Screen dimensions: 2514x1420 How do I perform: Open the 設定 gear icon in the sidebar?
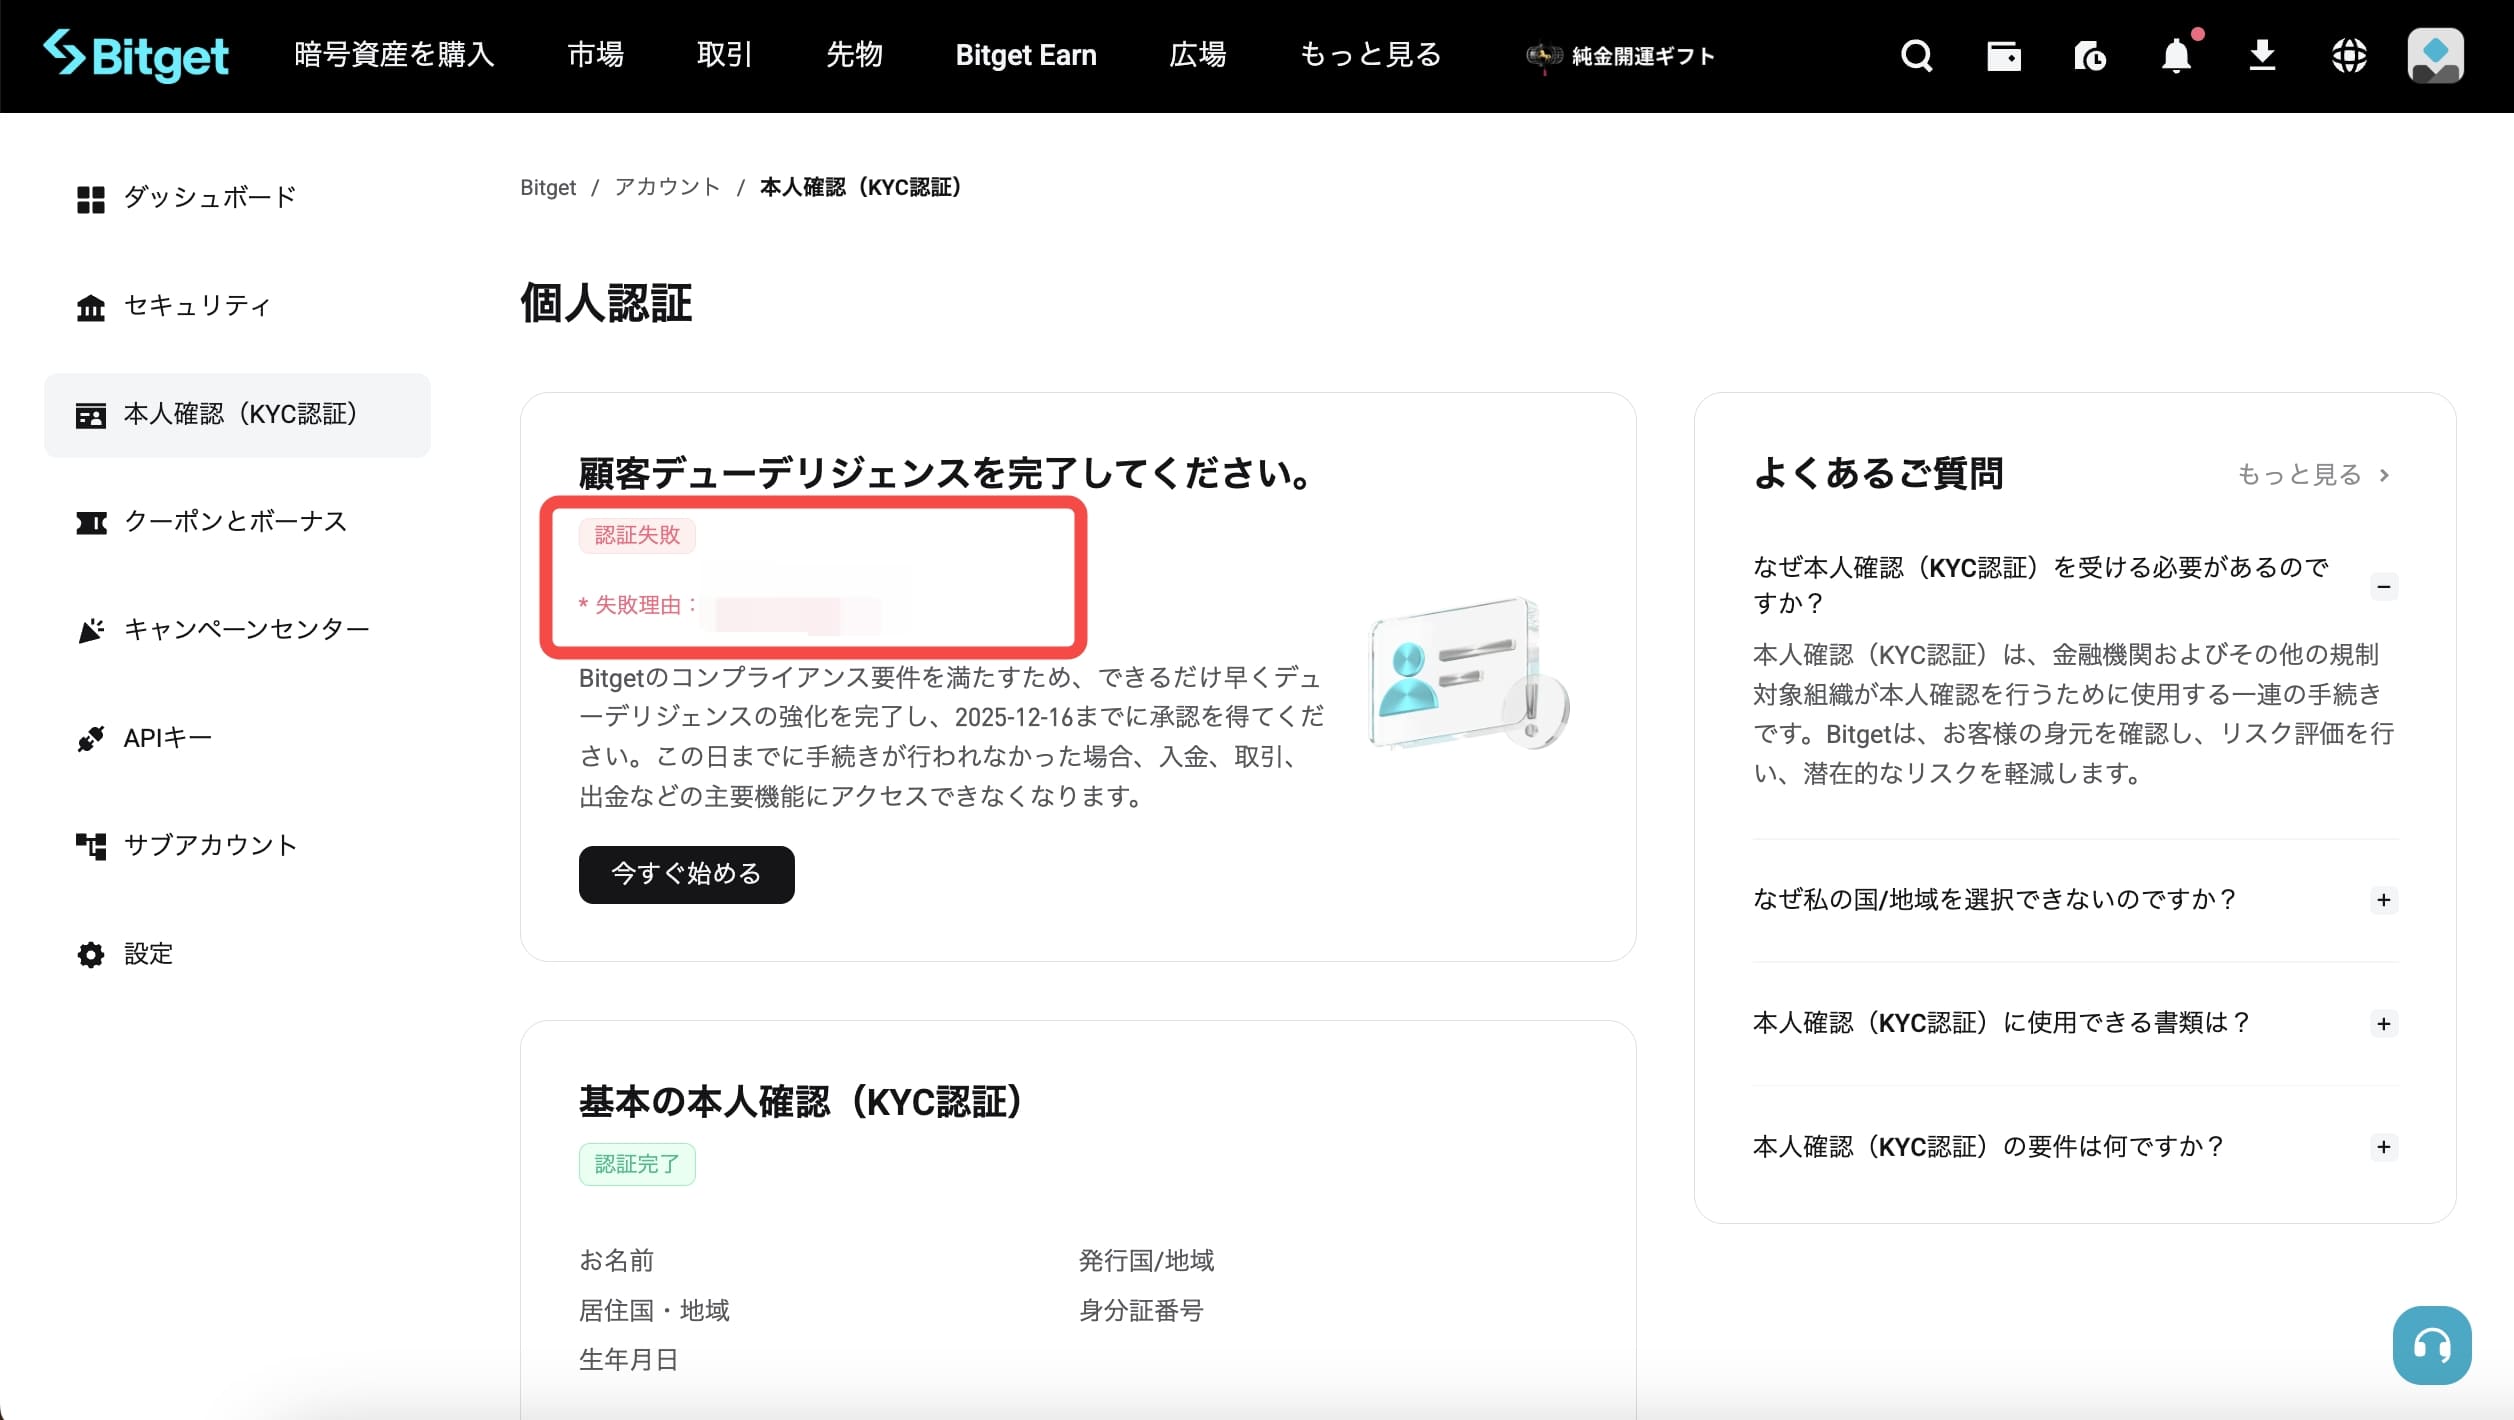(90, 954)
